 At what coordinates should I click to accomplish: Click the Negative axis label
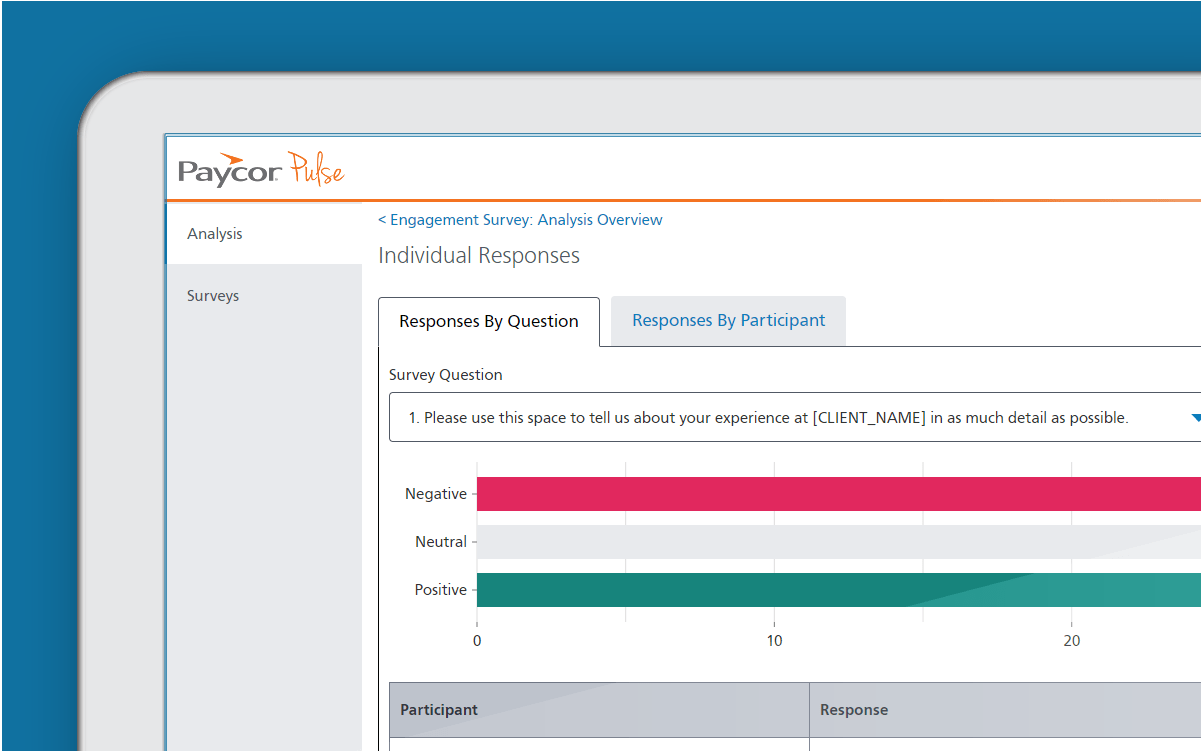click(436, 494)
